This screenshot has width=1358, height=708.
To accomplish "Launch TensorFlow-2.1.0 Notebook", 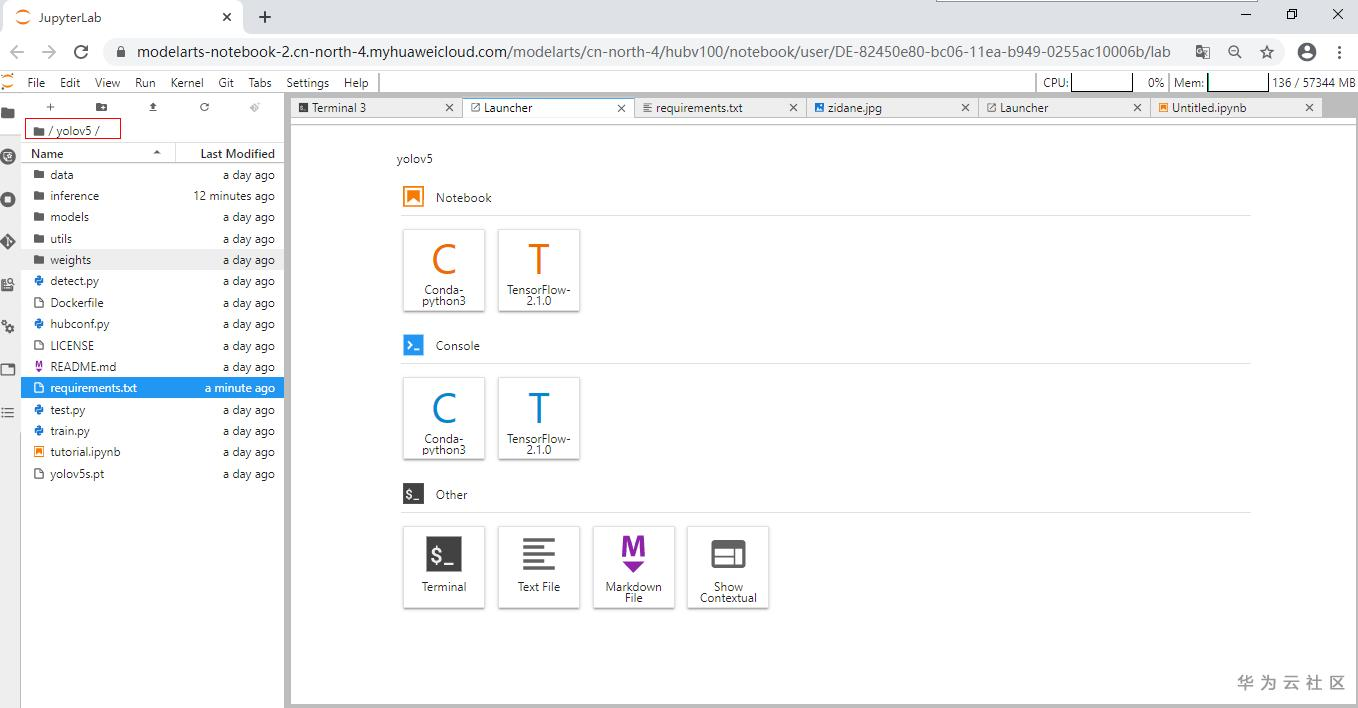I will pos(539,270).
